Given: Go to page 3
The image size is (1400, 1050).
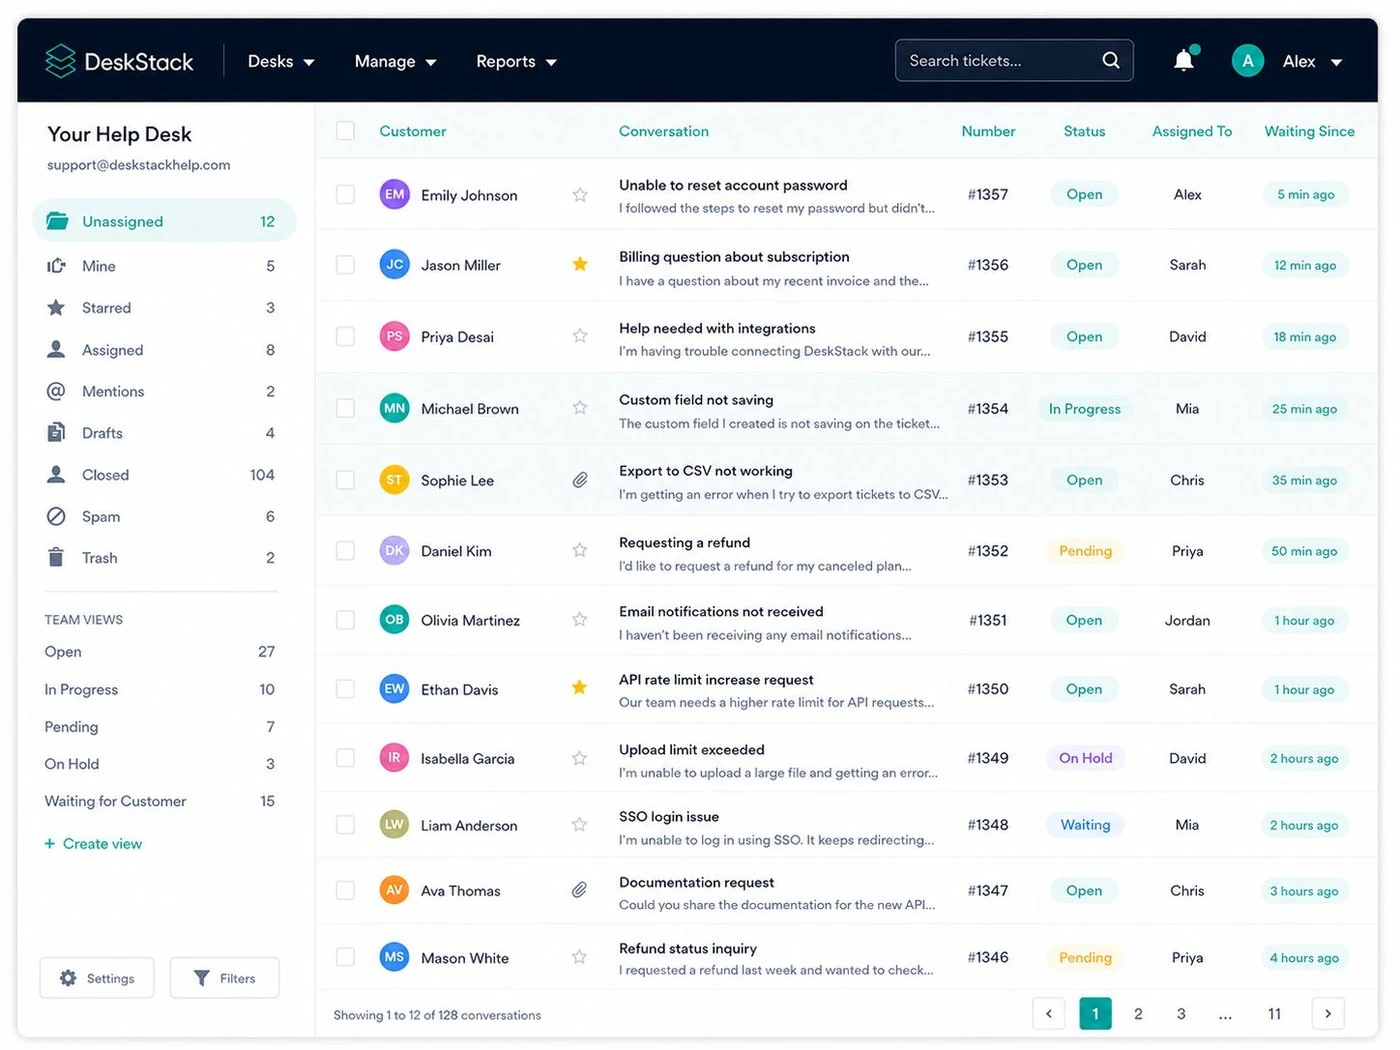Looking at the screenshot, I should pyautogui.click(x=1181, y=1013).
